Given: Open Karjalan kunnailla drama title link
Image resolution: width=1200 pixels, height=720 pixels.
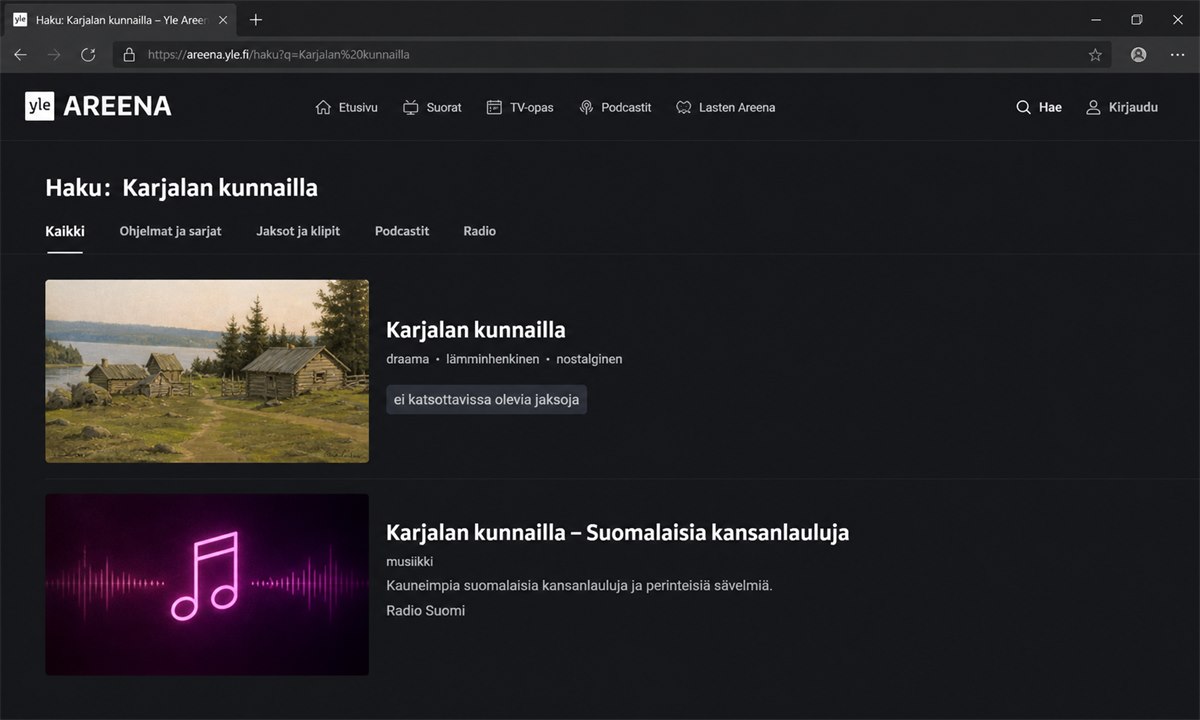Looking at the screenshot, I should [x=476, y=330].
